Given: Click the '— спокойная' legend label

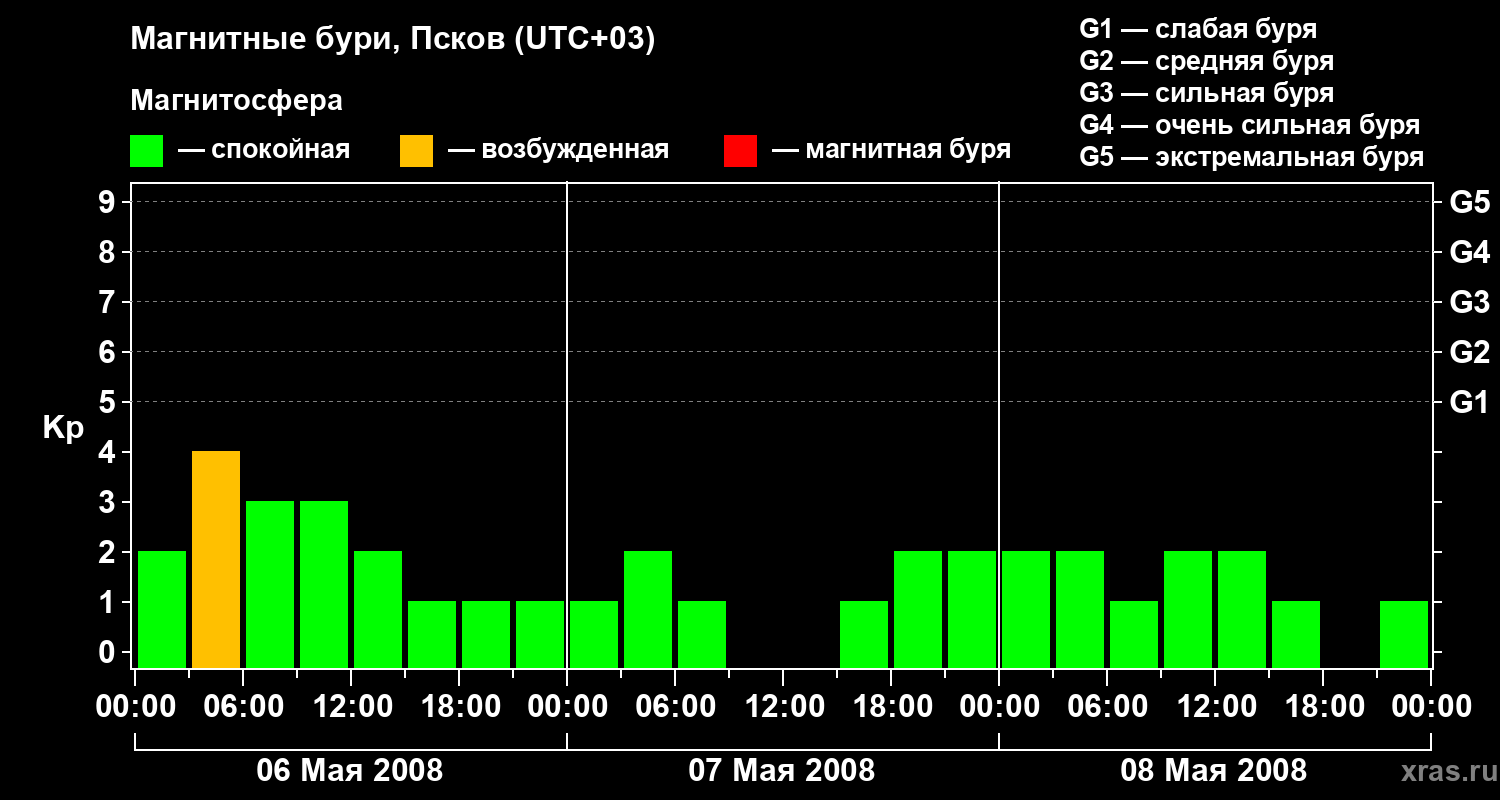Looking at the screenshot, I should pos(264,150).
